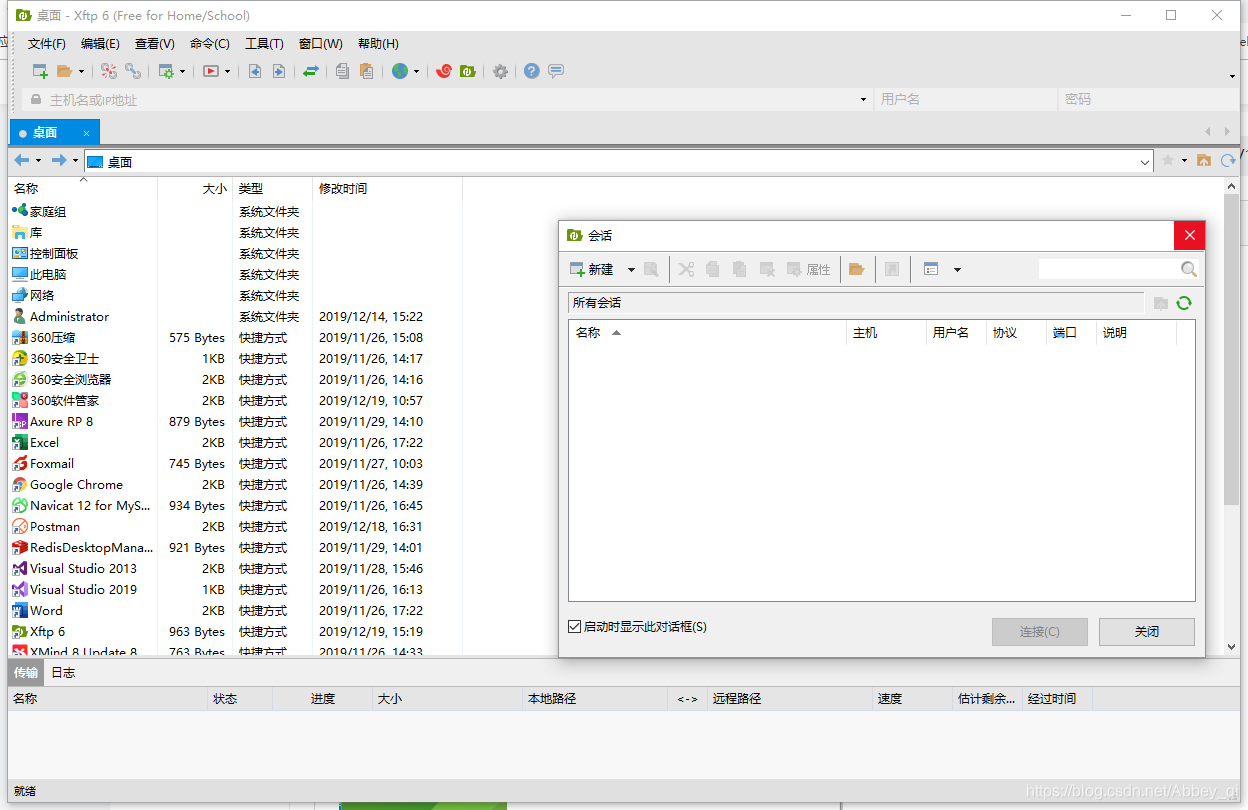Screen dimensions: 1248x810
Task: Open help via blue question mark icon
Action: tap(532, 71)
